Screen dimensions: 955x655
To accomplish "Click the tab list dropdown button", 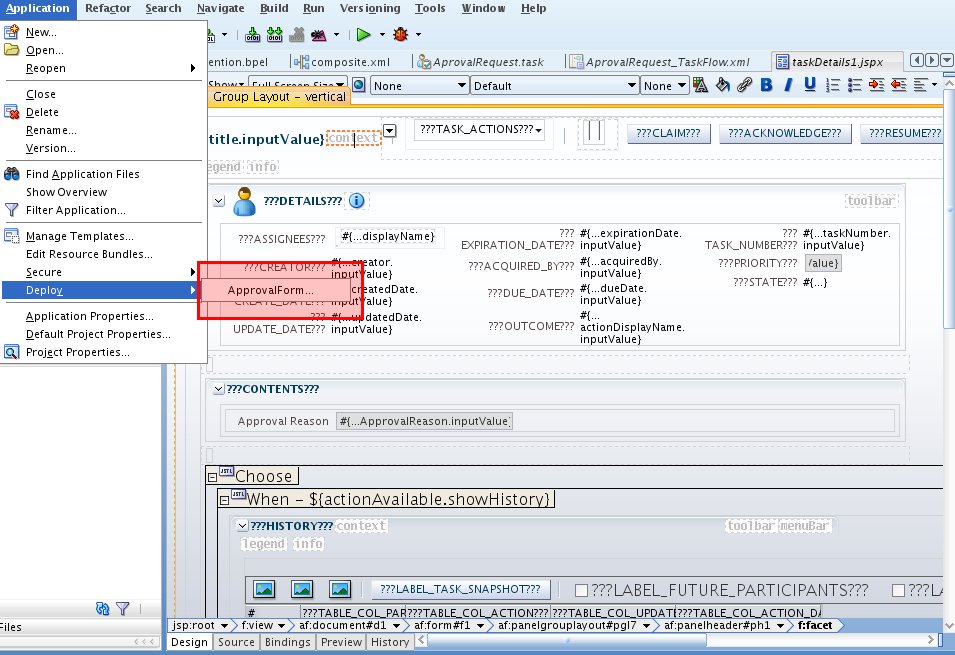I will (x=946, y=60).
